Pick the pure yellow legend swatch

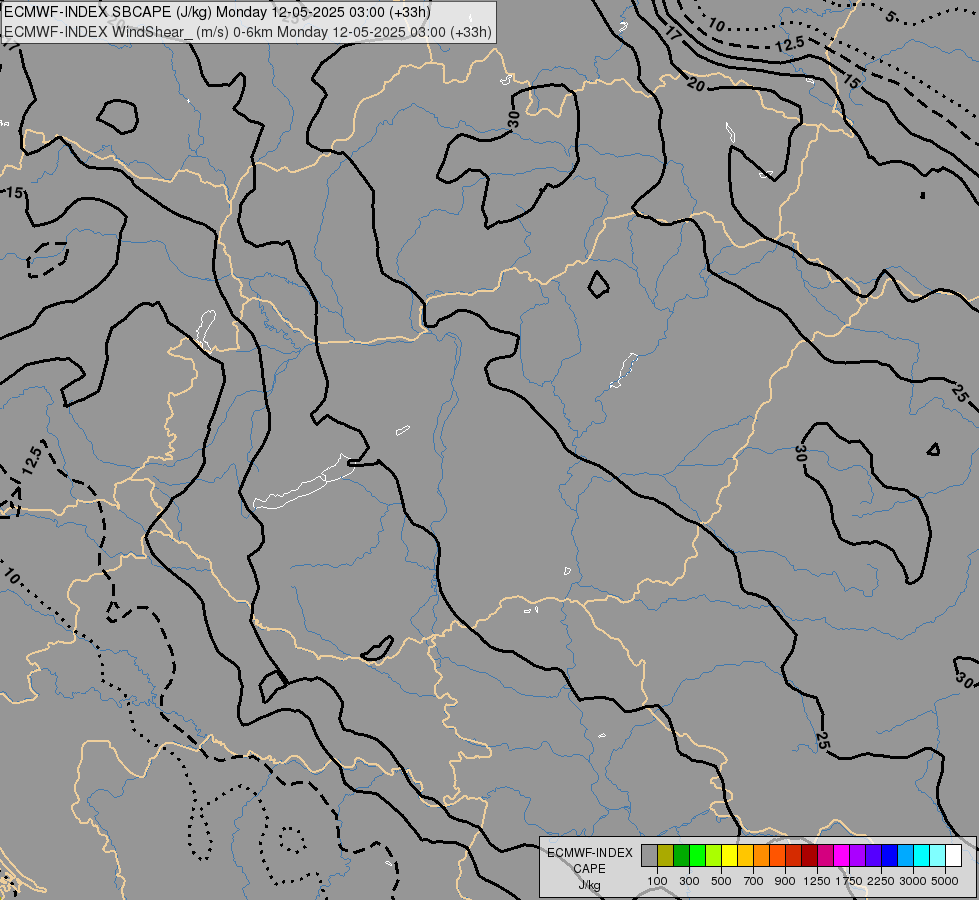(729, 855)
